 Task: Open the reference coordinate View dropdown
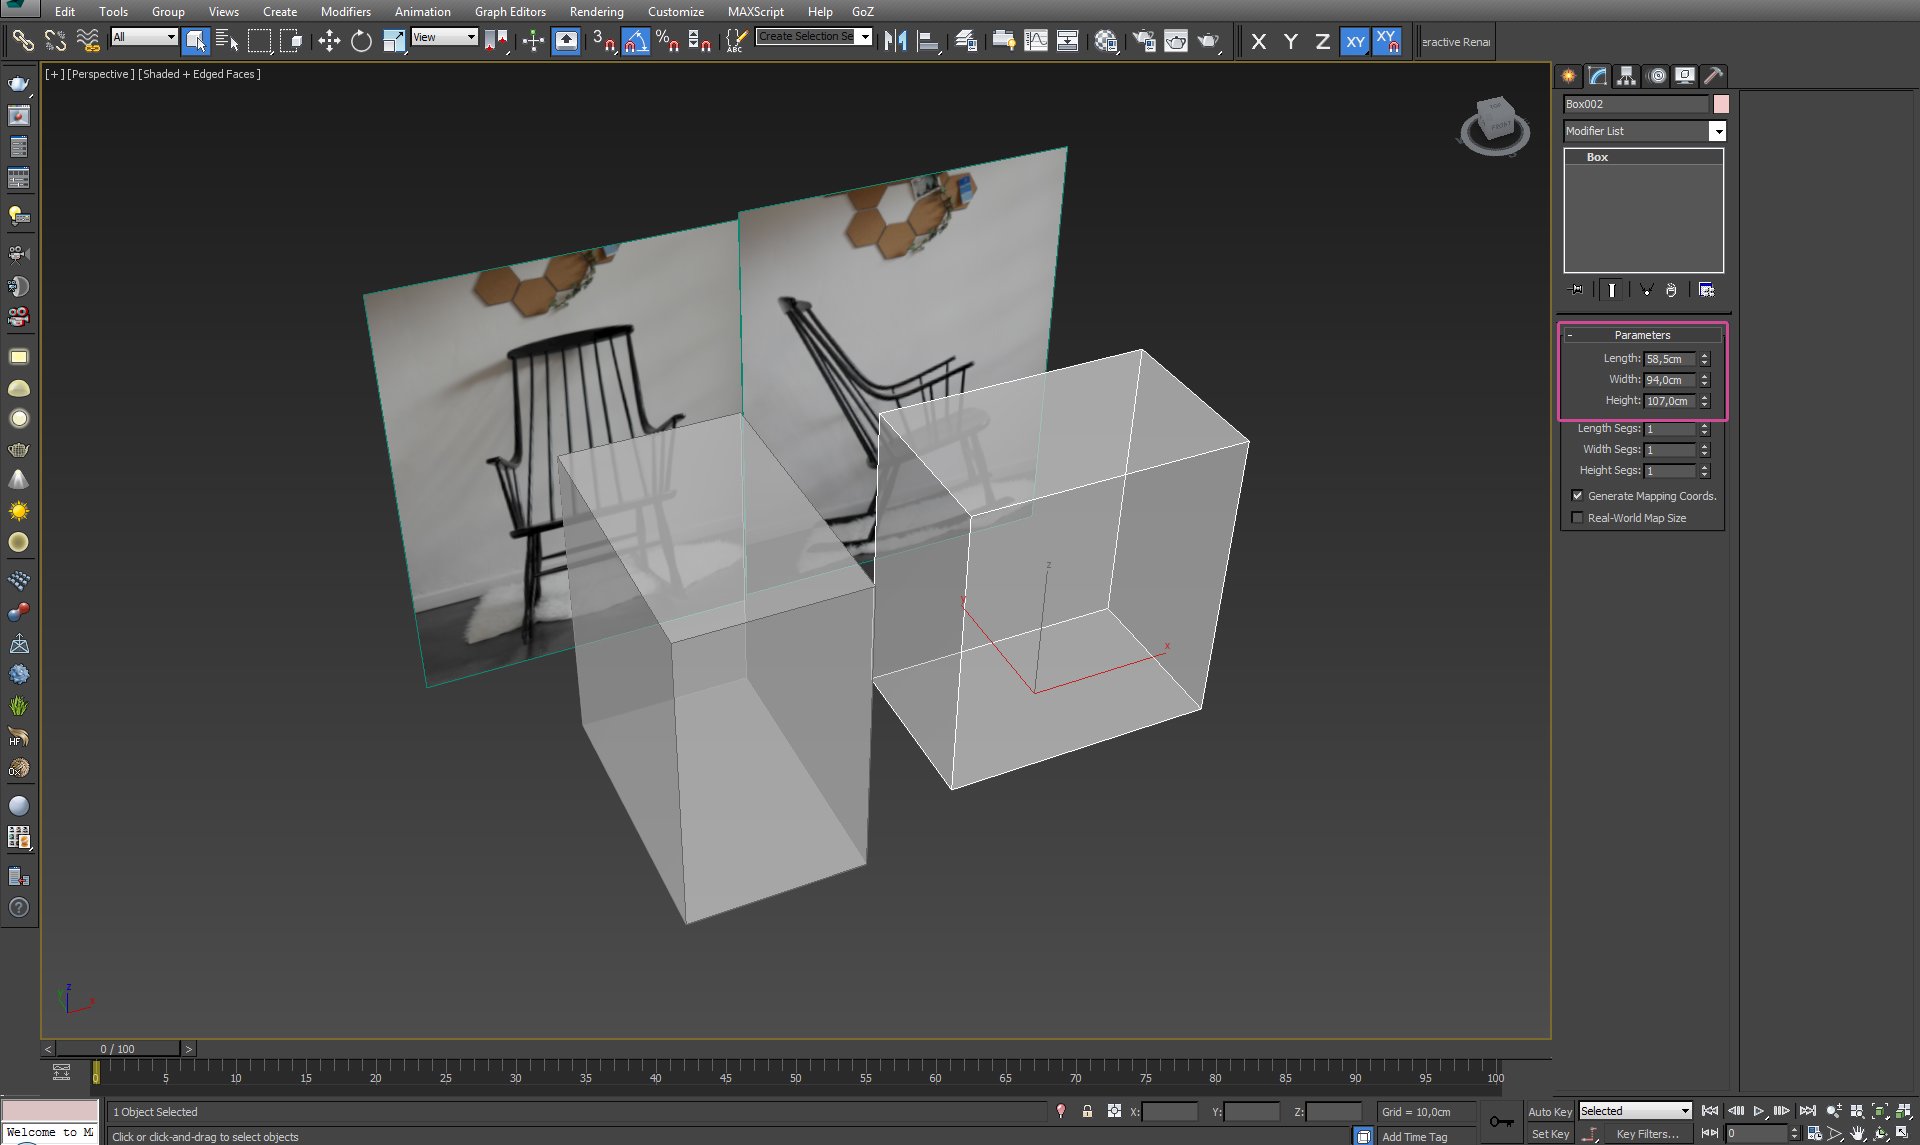pos(444,37)
